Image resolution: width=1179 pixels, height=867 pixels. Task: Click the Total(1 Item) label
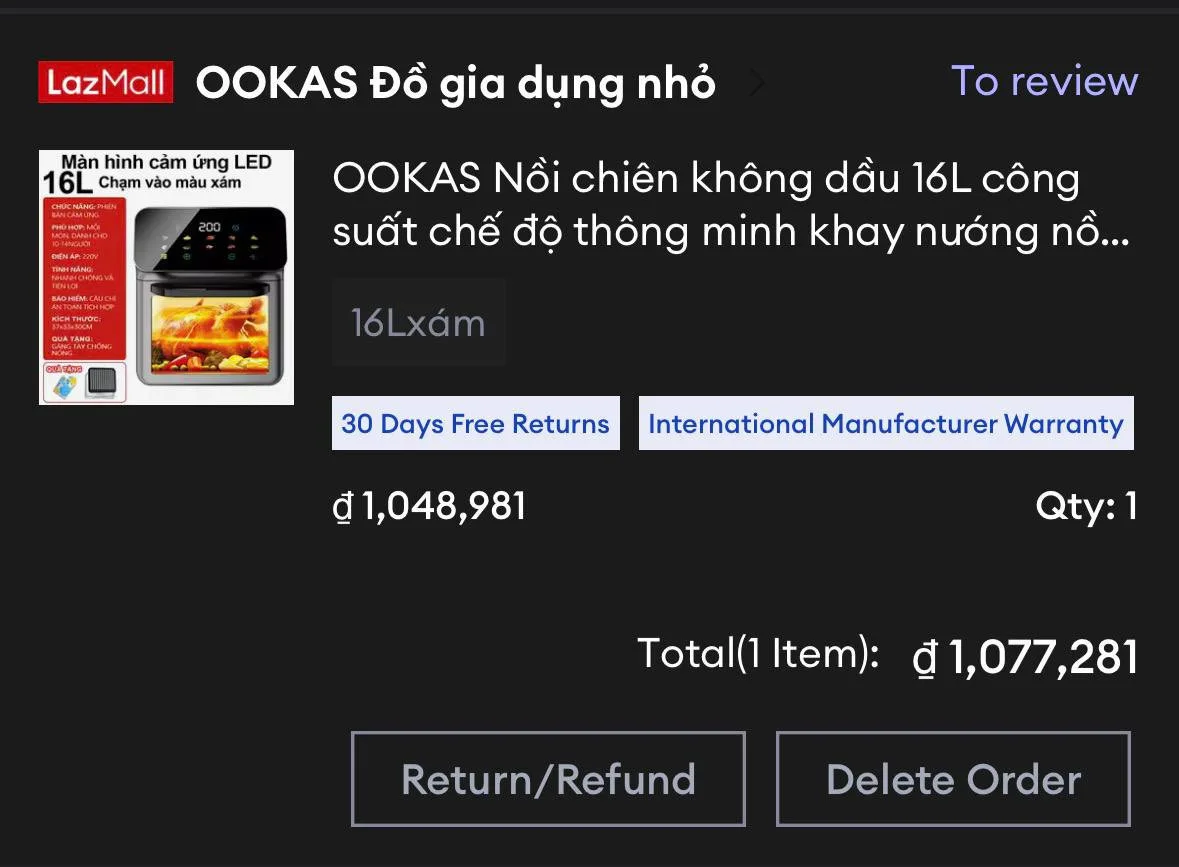[x=758, y=653]
